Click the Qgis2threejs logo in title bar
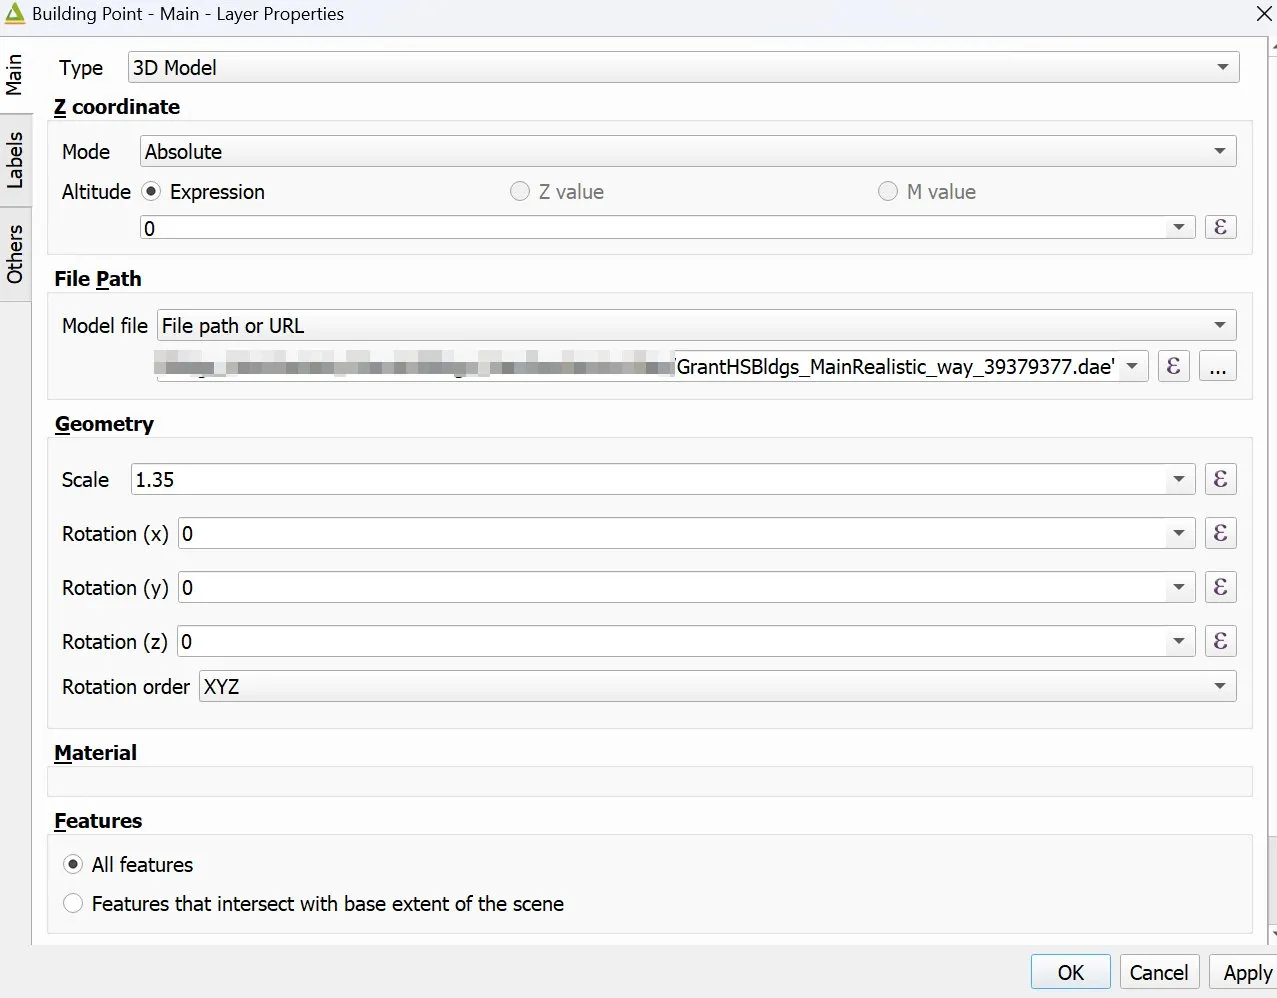The image size is (1277, 998). 14,14
